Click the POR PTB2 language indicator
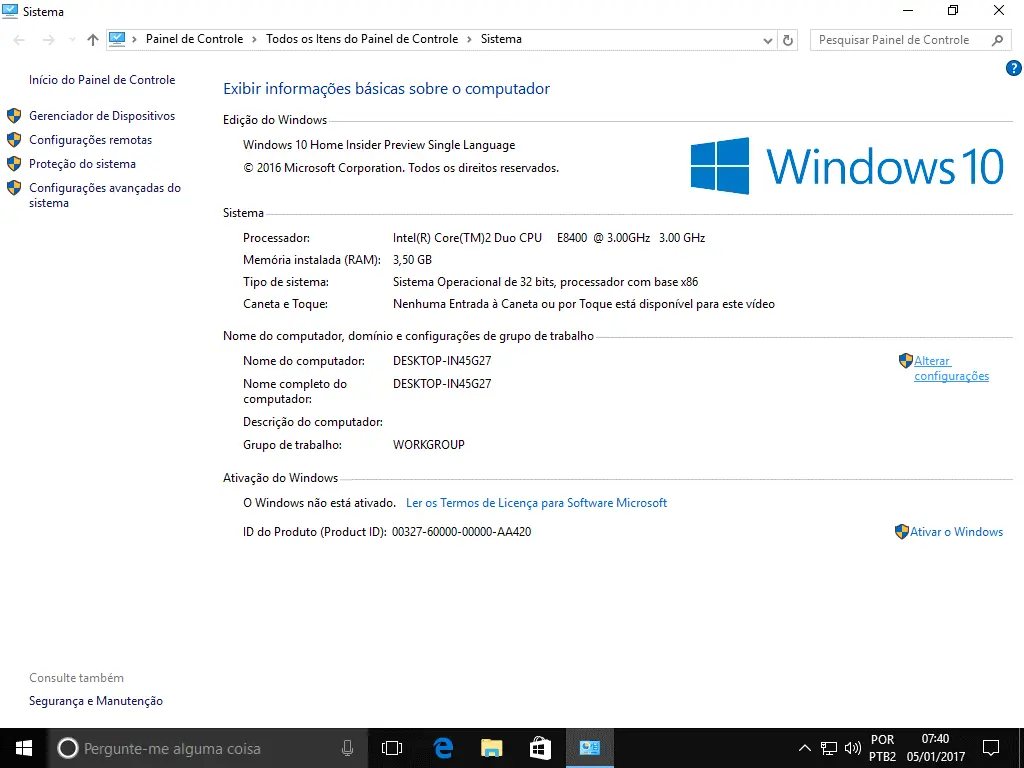The height and width of the screenshot is (768, 1024). point(882,748)
